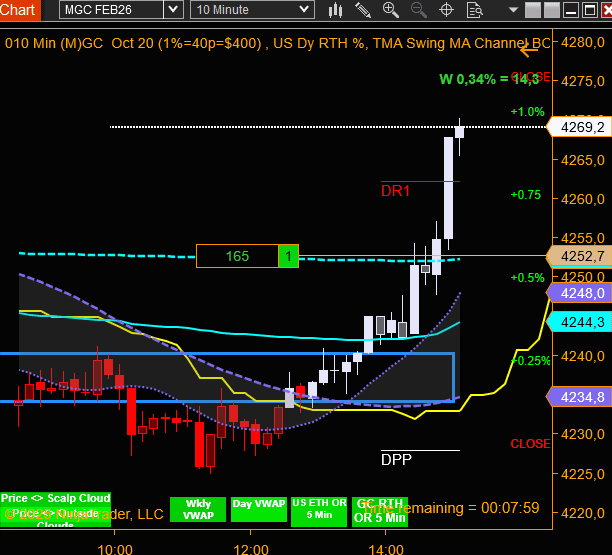The width and height of the screenshot is (612, 555).
Task: Click the 4280,0 price axis label
Action: [x=583, y=42]
